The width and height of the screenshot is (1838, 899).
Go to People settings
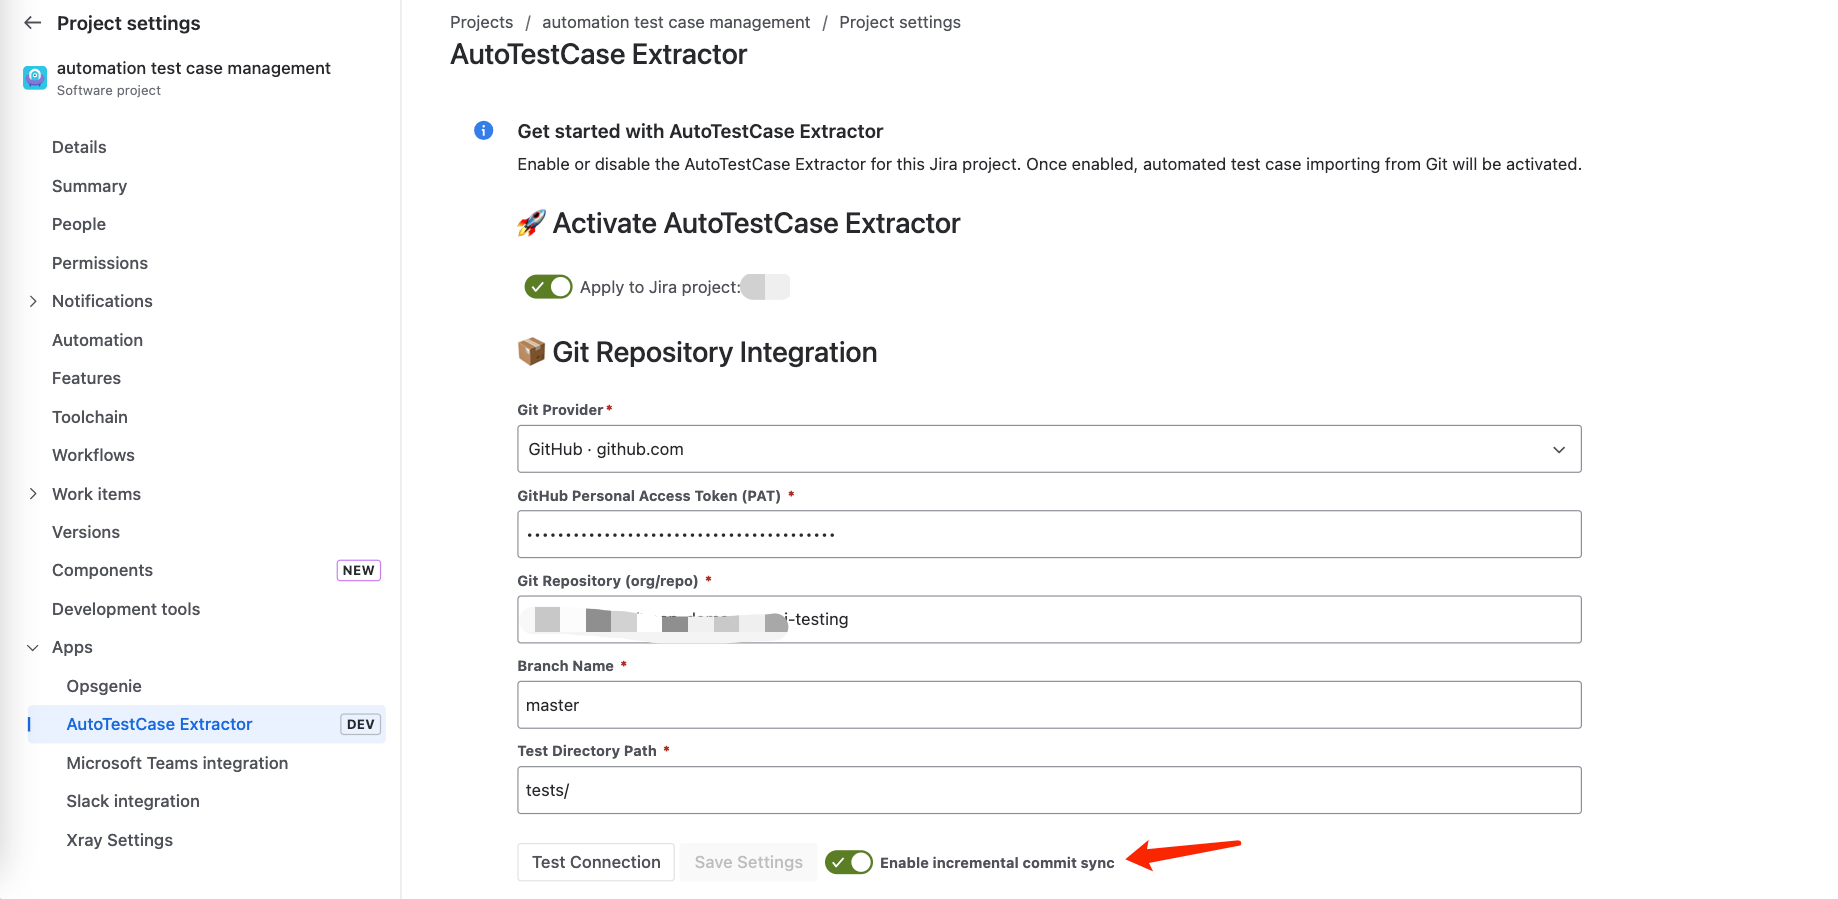pos(79,224)
